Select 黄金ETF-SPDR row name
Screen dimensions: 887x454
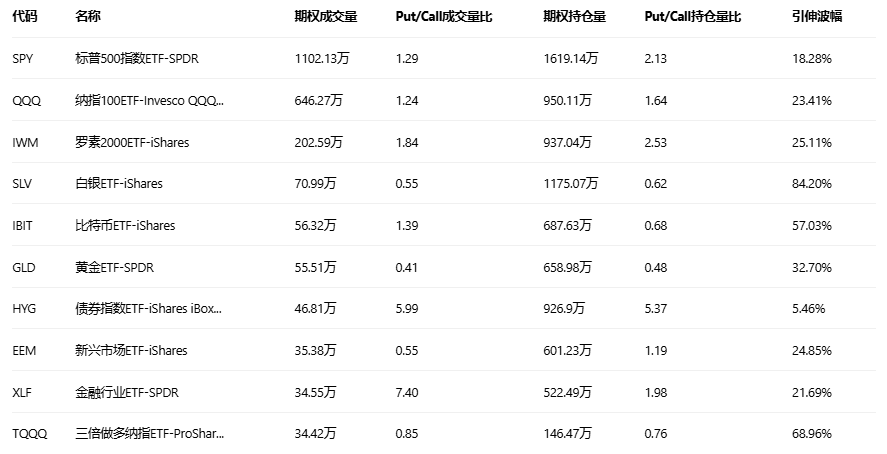click(x=114, y=267)
